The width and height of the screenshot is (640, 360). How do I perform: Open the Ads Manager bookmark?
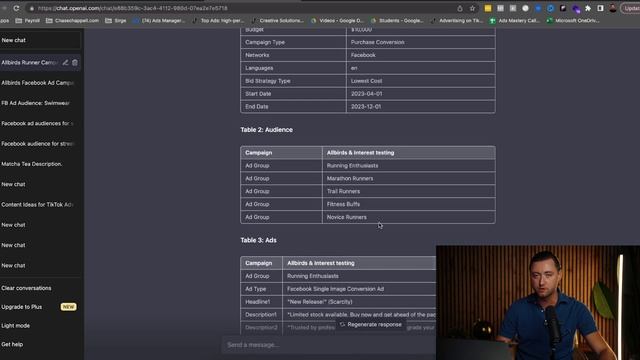click(159, 20)
